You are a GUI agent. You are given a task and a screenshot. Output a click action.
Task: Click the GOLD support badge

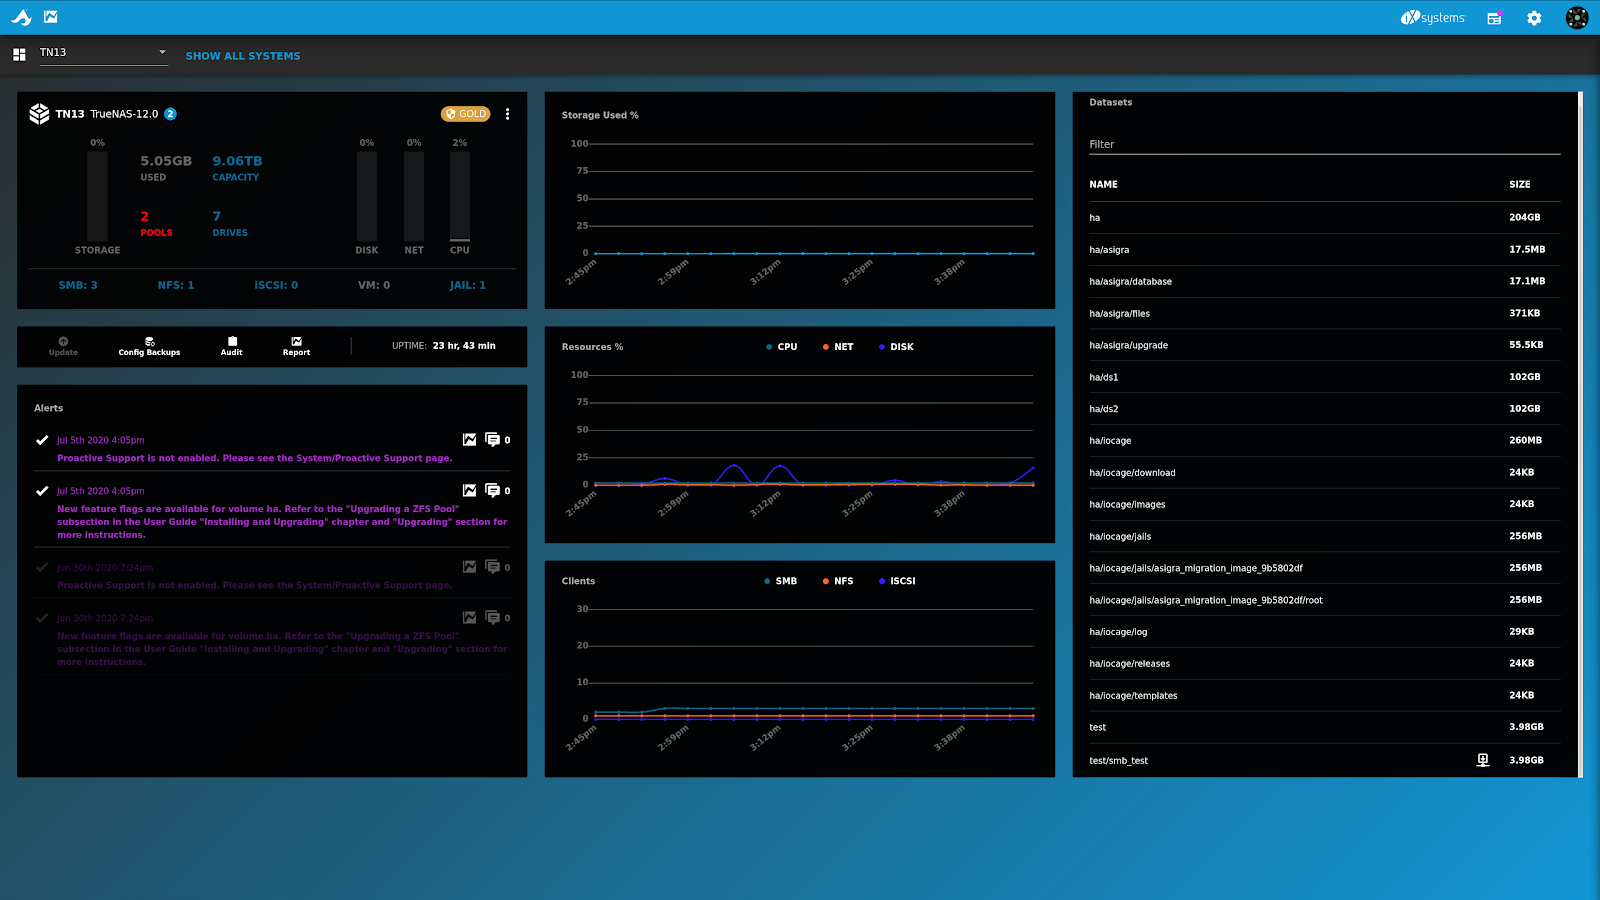click(466, 114)
